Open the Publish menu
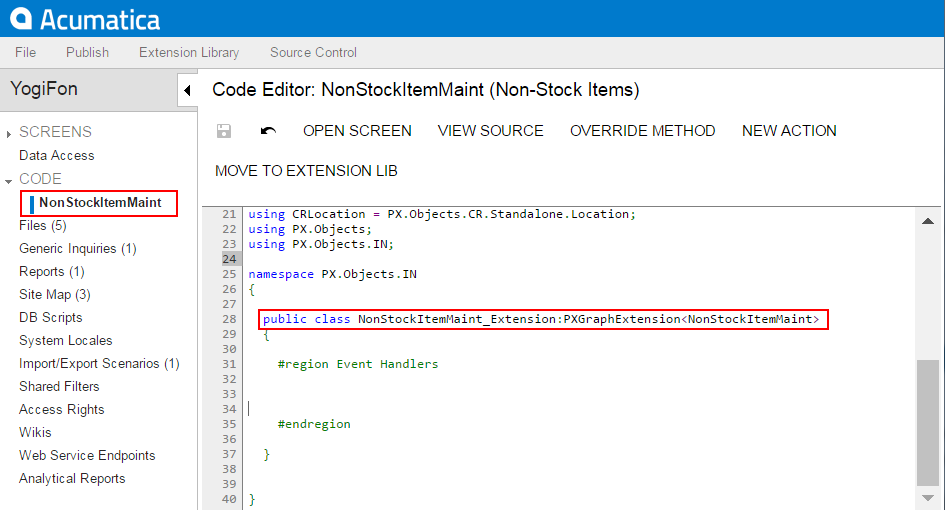945x510 pixels. [87, 52]
